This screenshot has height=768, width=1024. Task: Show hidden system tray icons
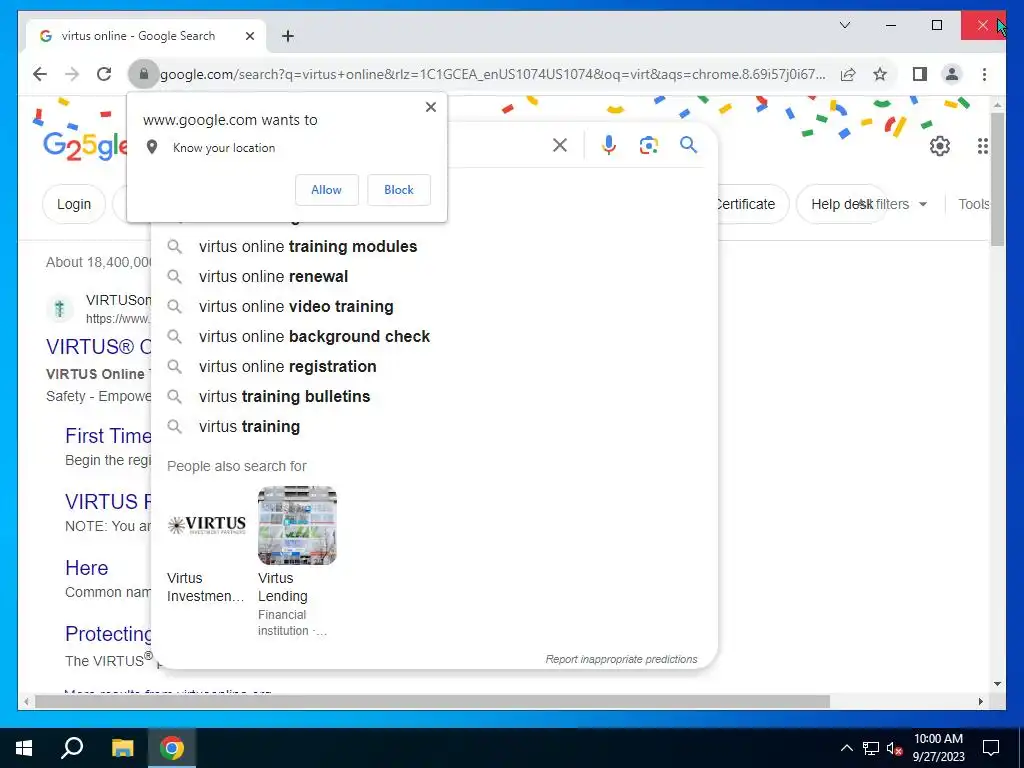point(846,748)
